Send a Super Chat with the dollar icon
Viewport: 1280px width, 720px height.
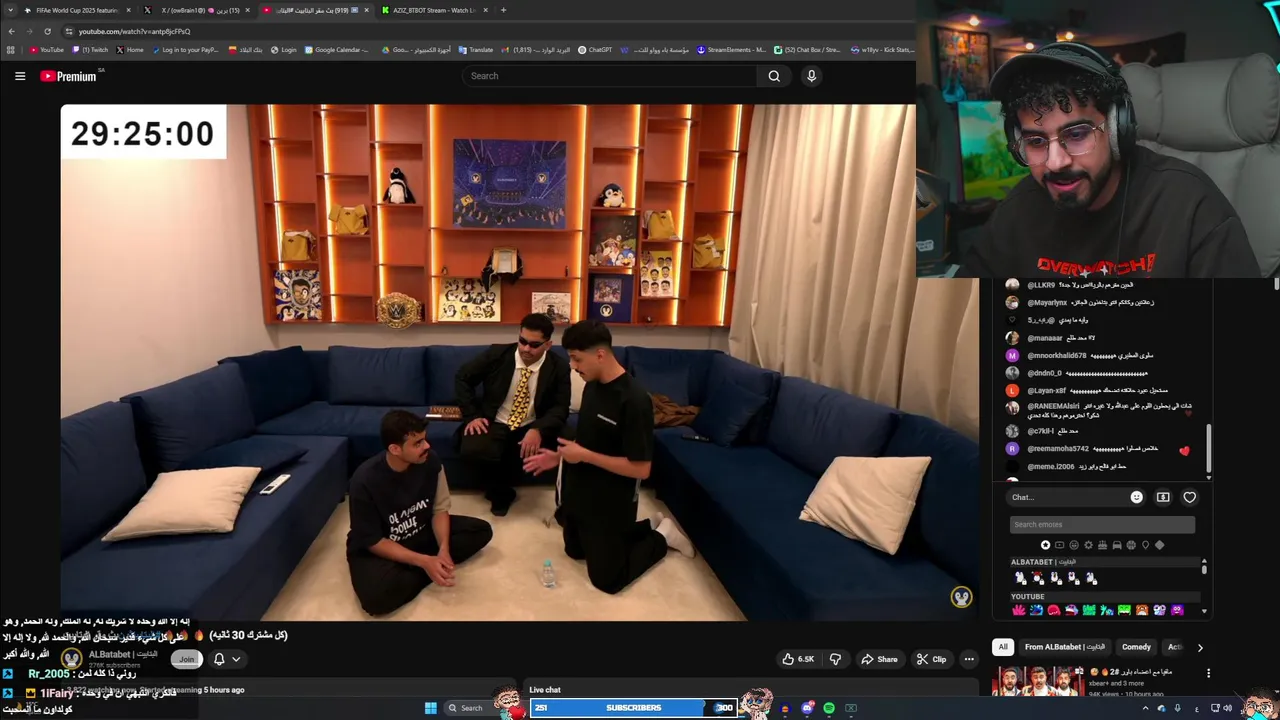1163,497
